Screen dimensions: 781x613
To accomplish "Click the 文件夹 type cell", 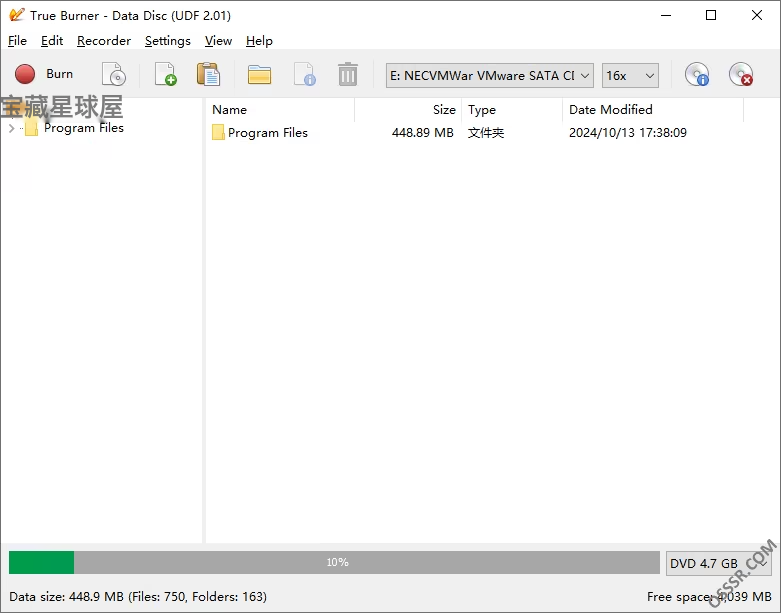I will pos(486,132).
